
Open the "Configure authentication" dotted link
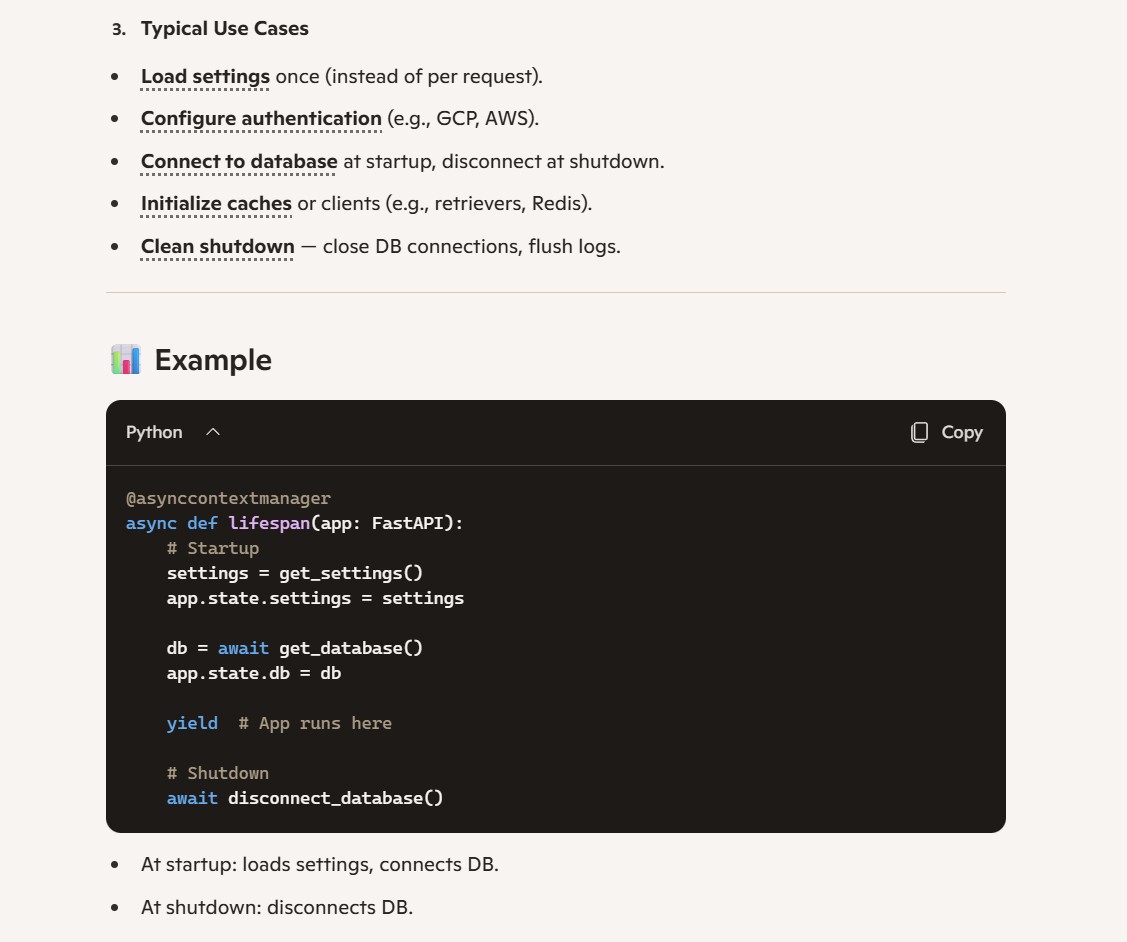point(261,119)
